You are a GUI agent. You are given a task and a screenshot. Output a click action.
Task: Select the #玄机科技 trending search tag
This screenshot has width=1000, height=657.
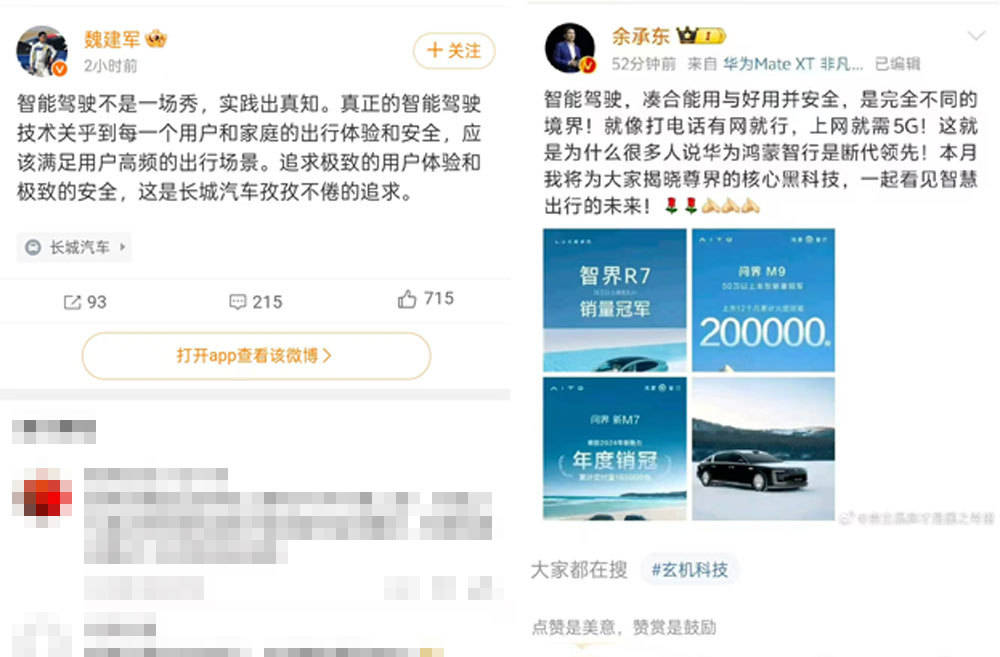tap(689, 570)
